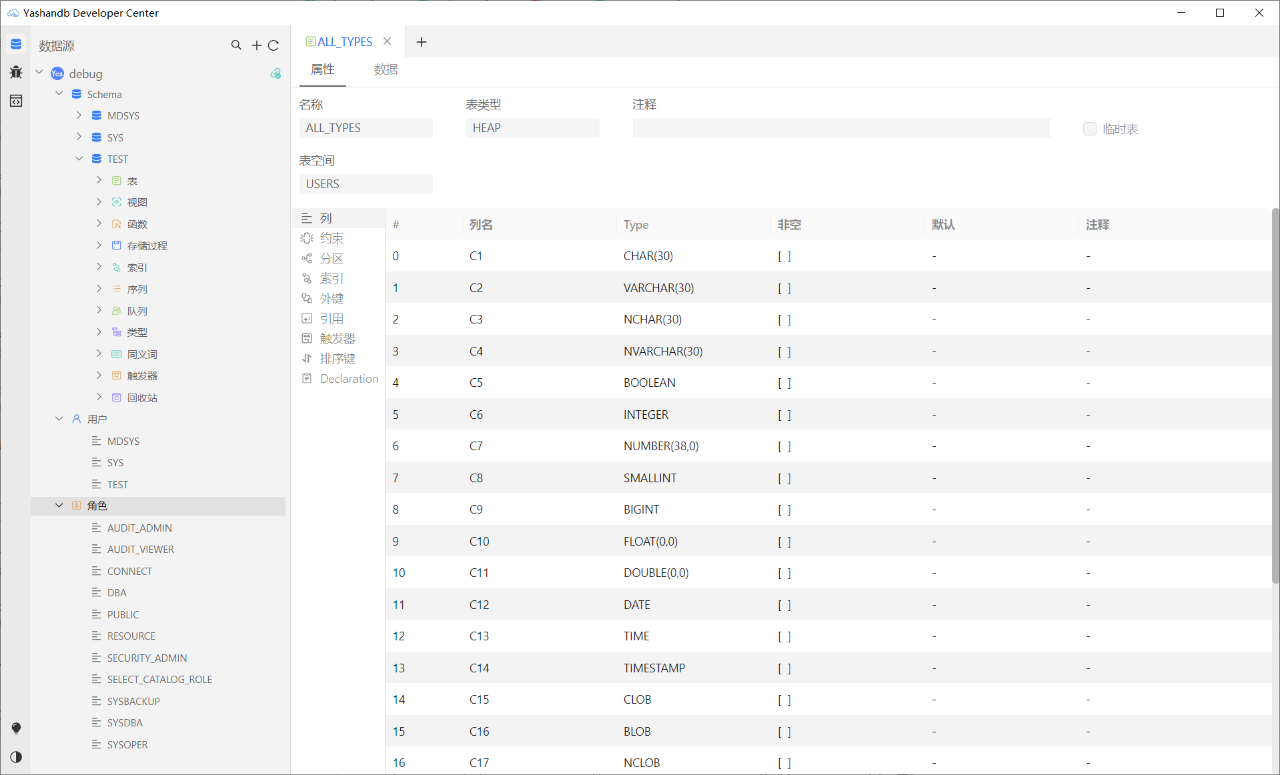Open the debug bug icon in sidebar
This screenshot has width=1280, height=775.
[16, 72]
